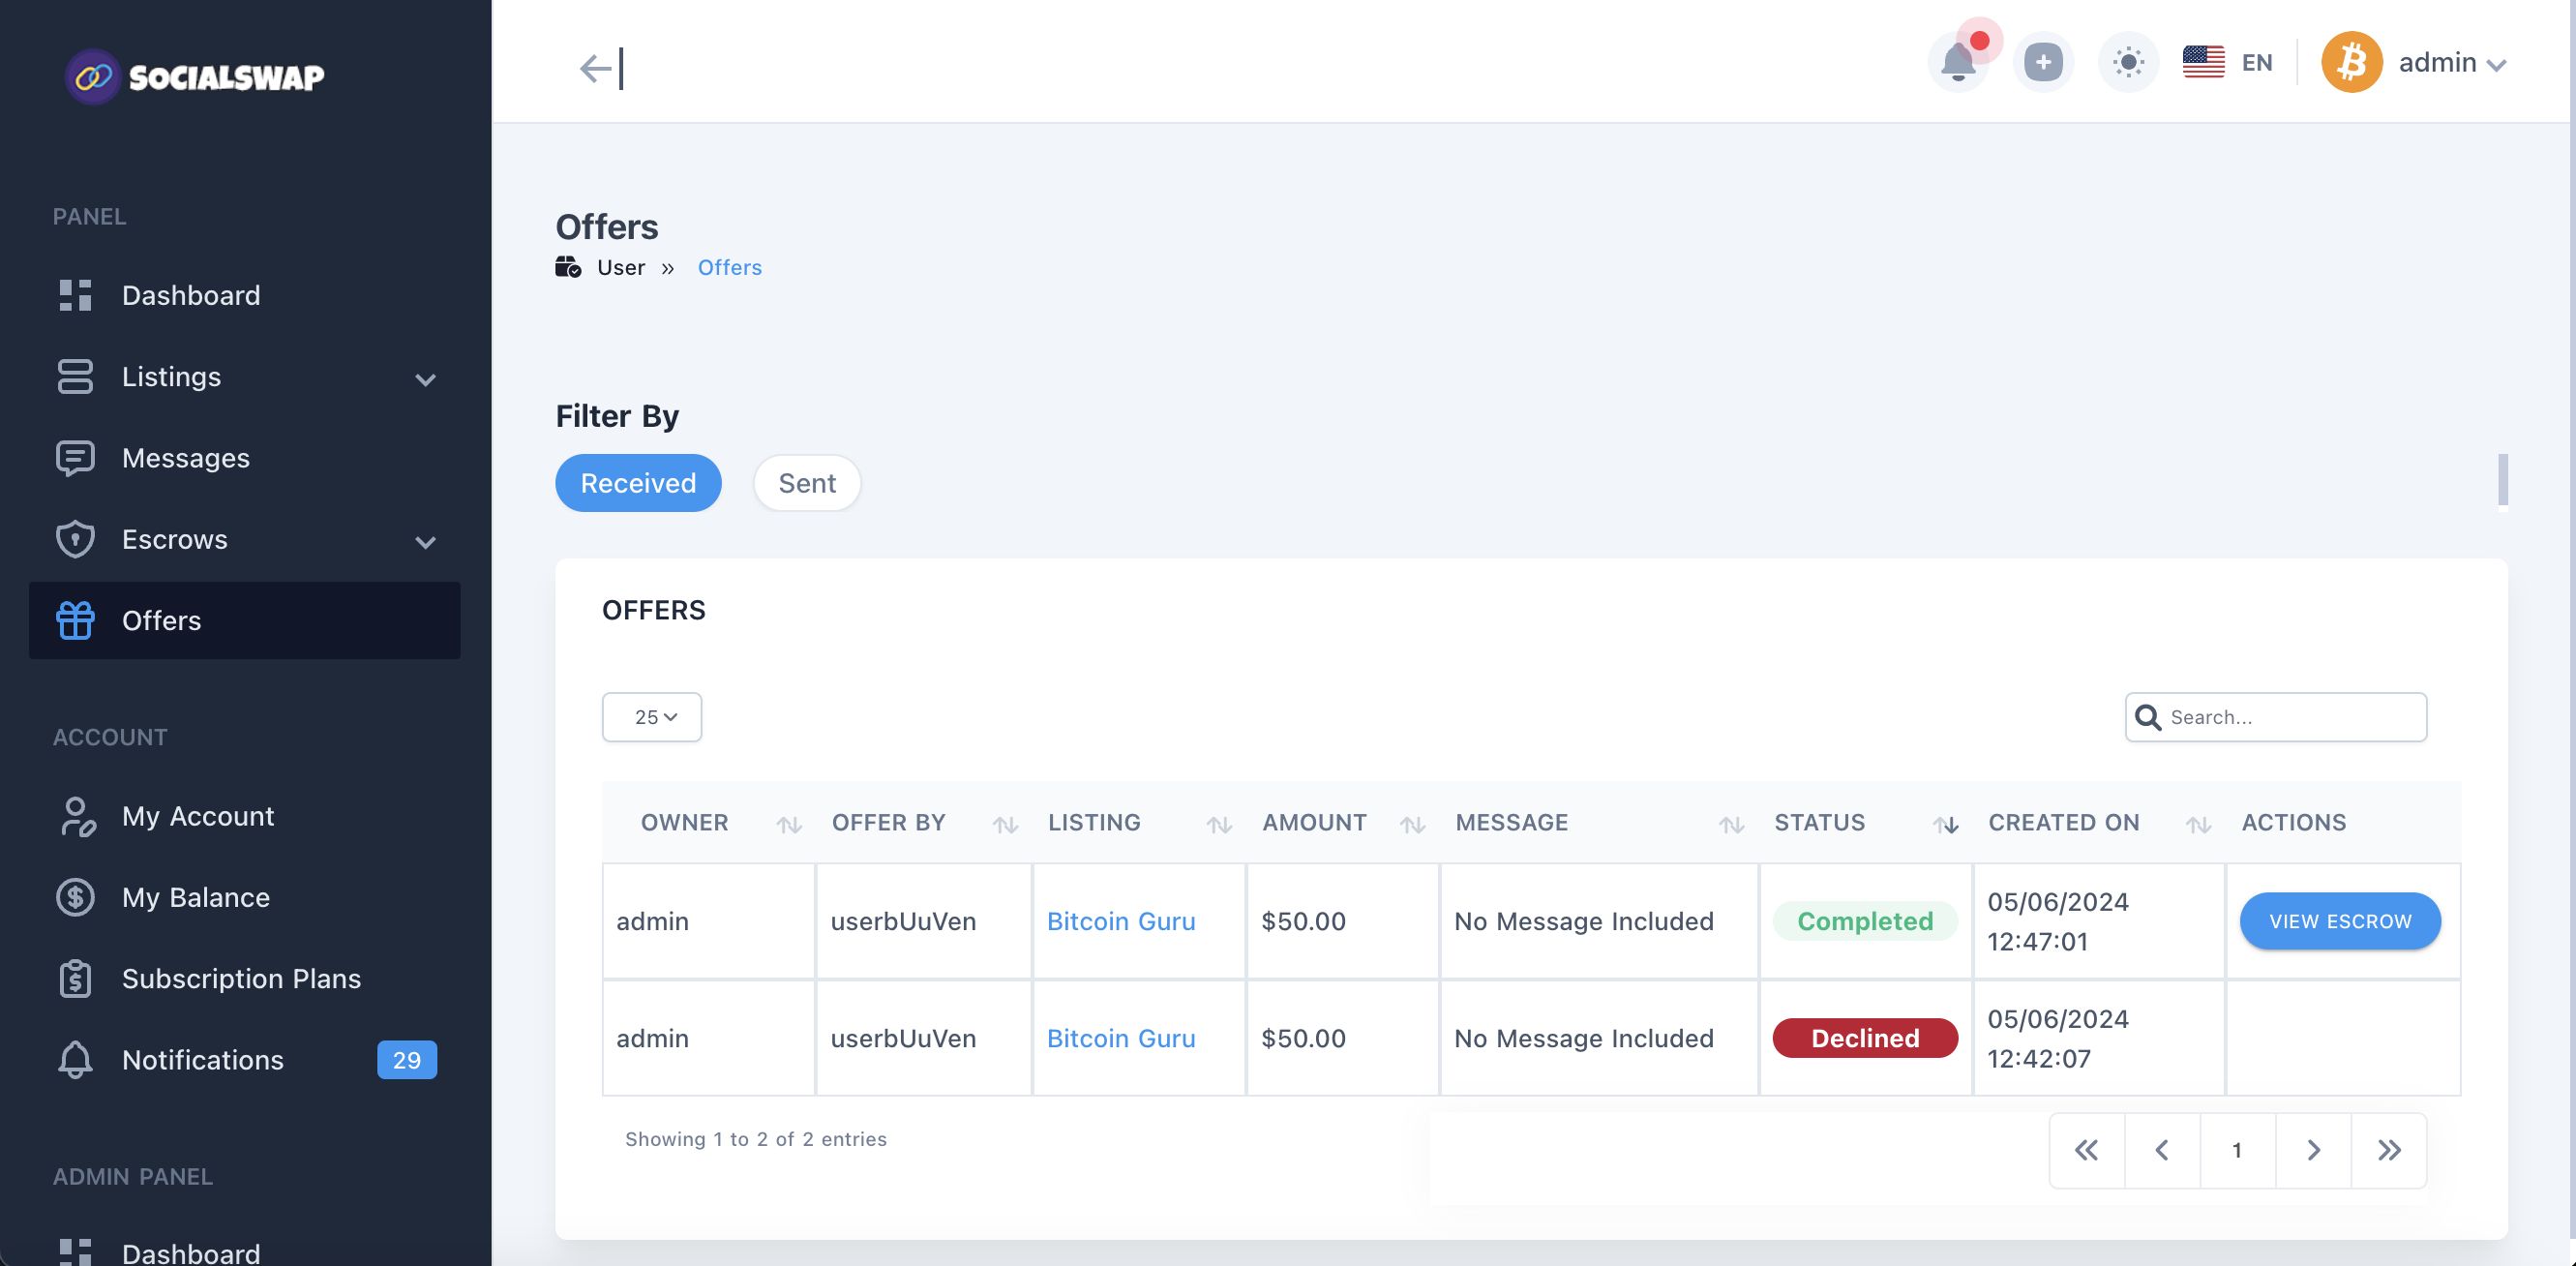Sort table by Amount column
This screenshot has width=2576, height=1266.
click(1342, 823)
